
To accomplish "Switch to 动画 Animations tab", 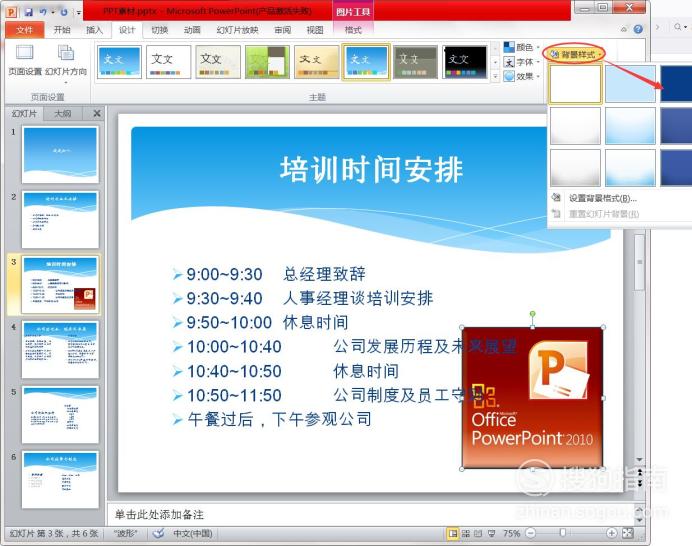I will point(192,30).
